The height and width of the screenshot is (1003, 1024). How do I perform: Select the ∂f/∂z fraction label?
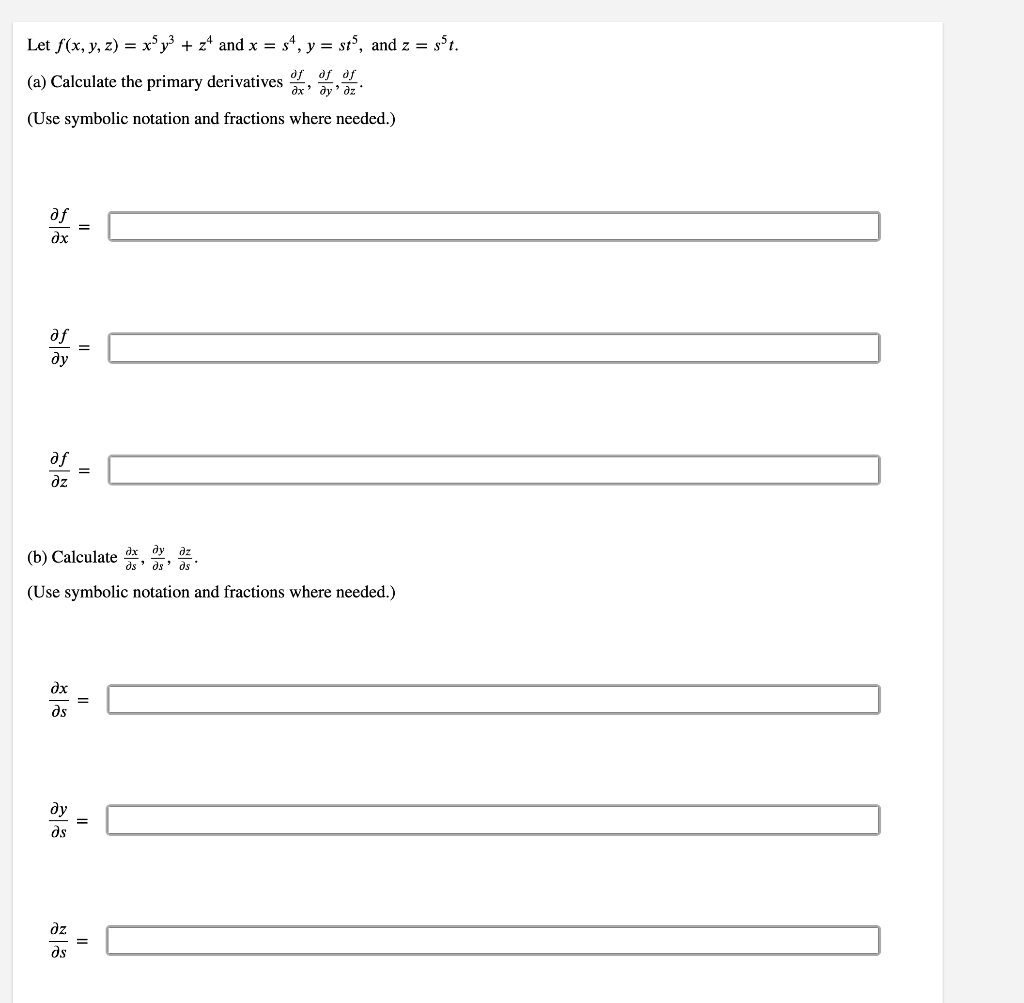pyautogui.click(x=59, y=468)
